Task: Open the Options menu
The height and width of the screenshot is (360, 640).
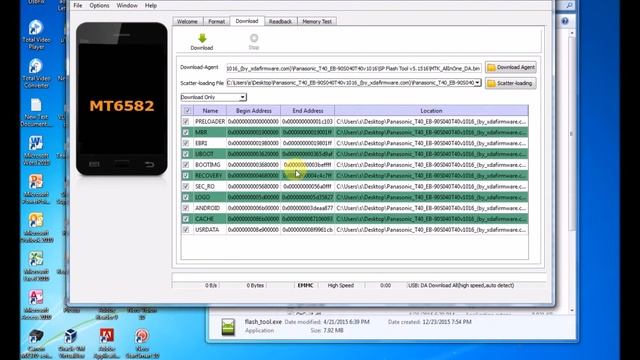Action: pyautogui.click(x=99, y=5)
